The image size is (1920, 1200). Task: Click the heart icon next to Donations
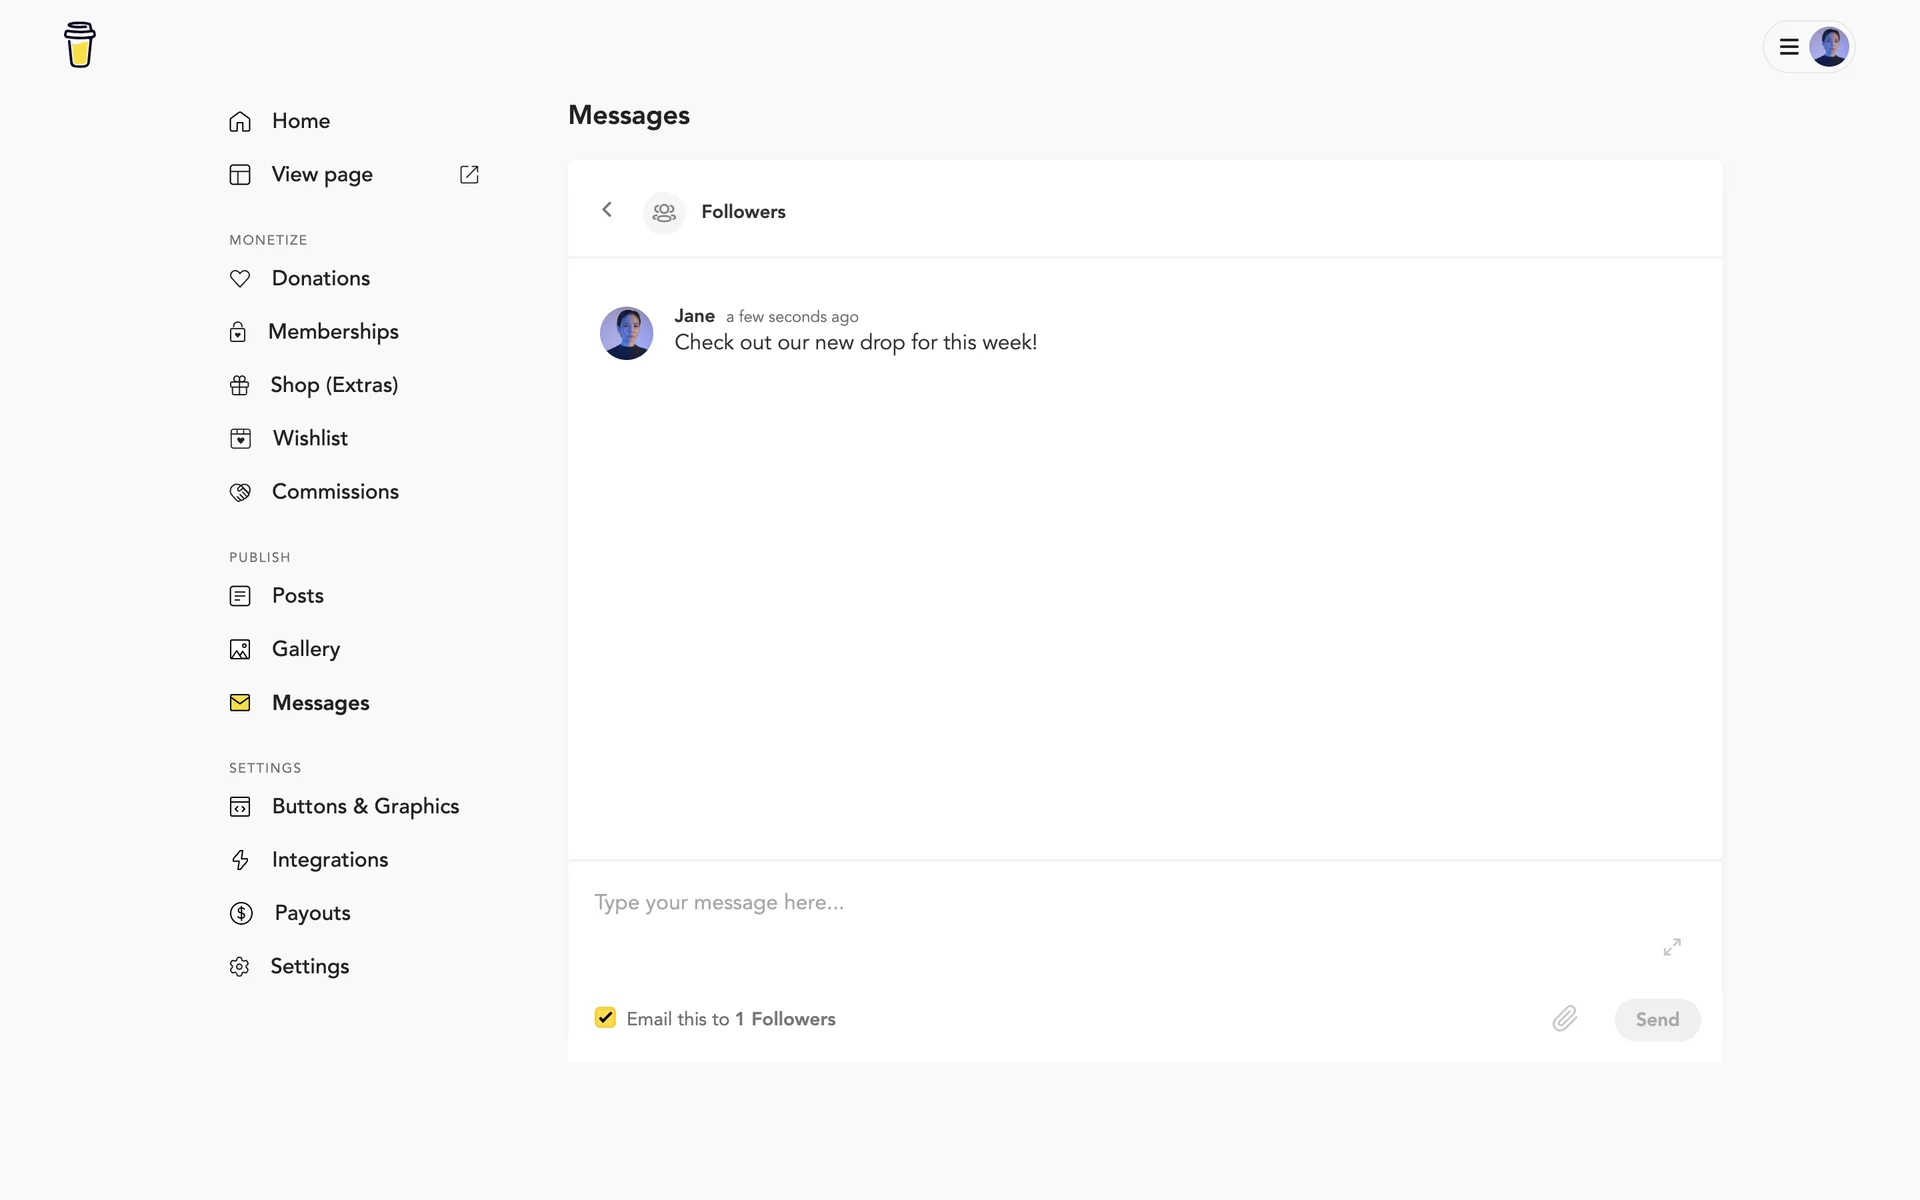click(240, 278)
